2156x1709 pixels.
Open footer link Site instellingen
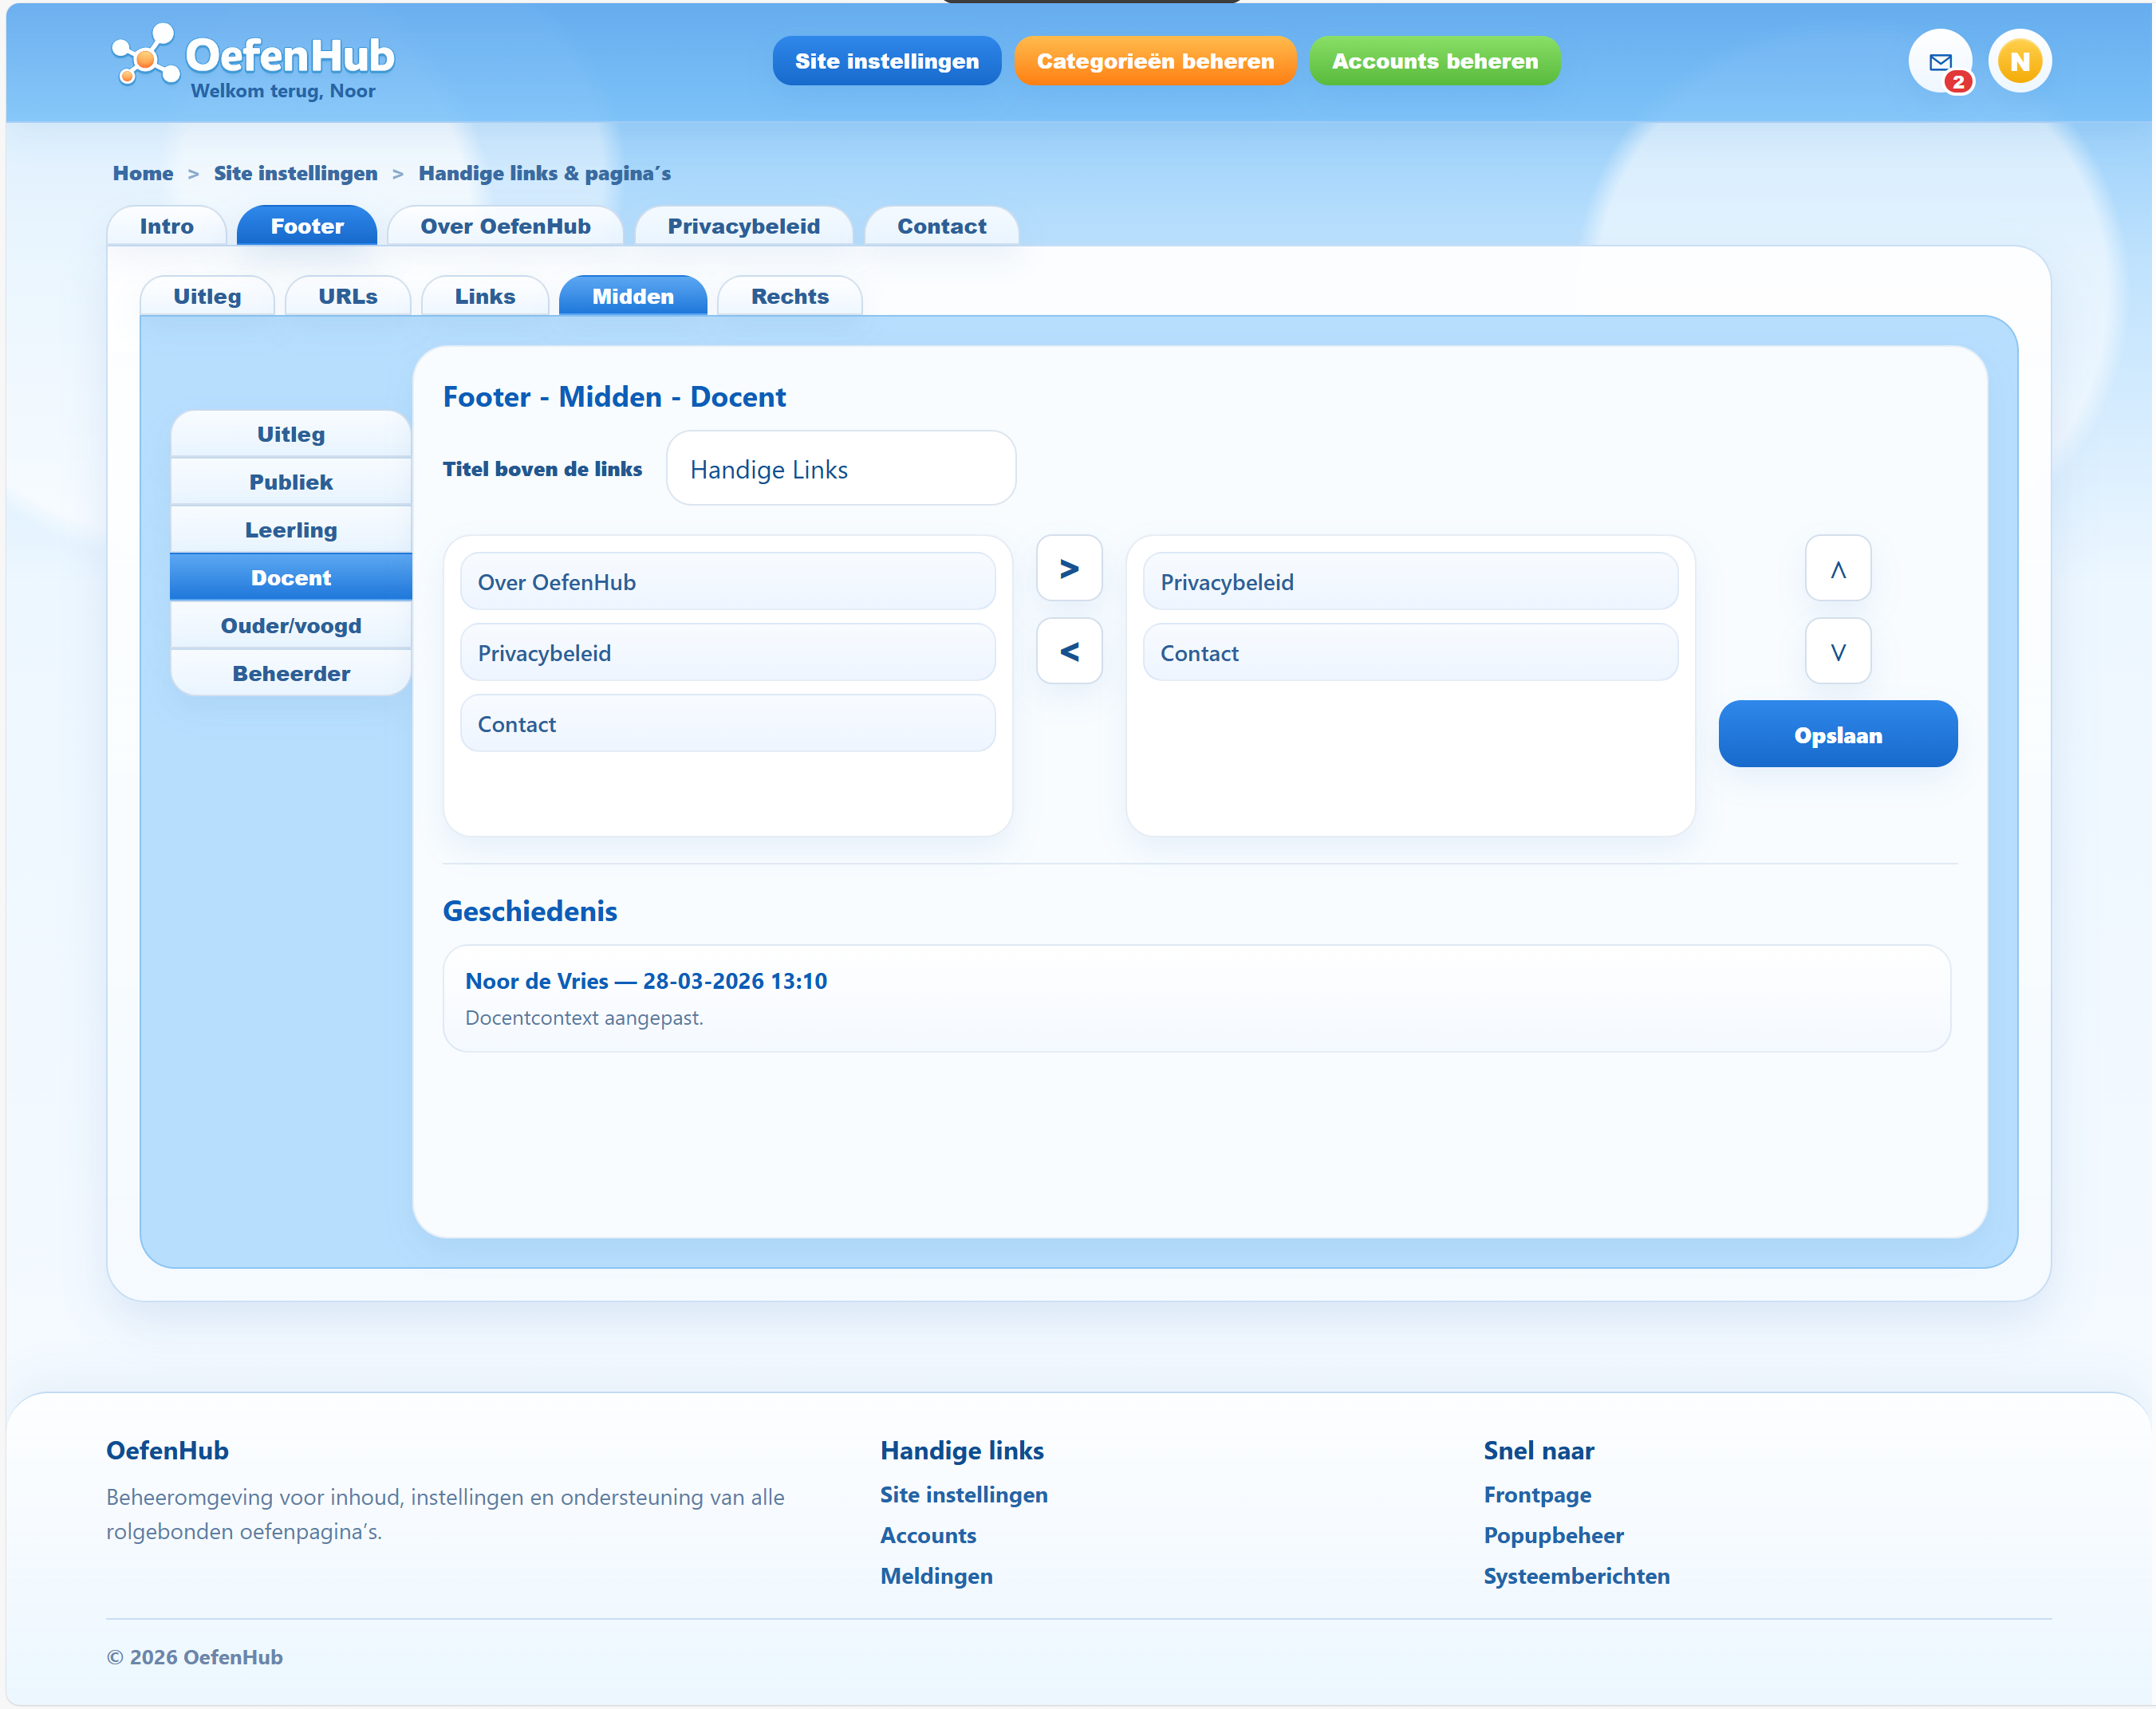click(x=963, y=1495)
